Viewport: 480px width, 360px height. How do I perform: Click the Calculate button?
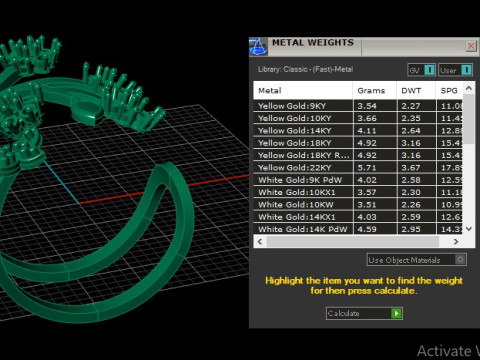[x=364, y=313]
